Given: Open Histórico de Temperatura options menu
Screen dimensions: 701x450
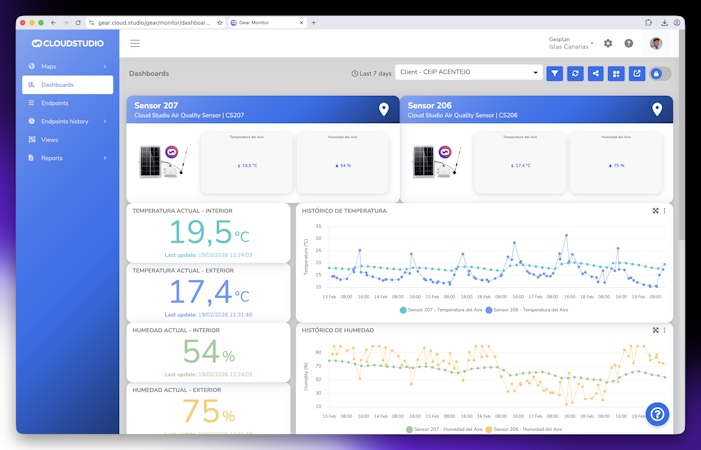Looking at the screenshot, I should point(664,210).
